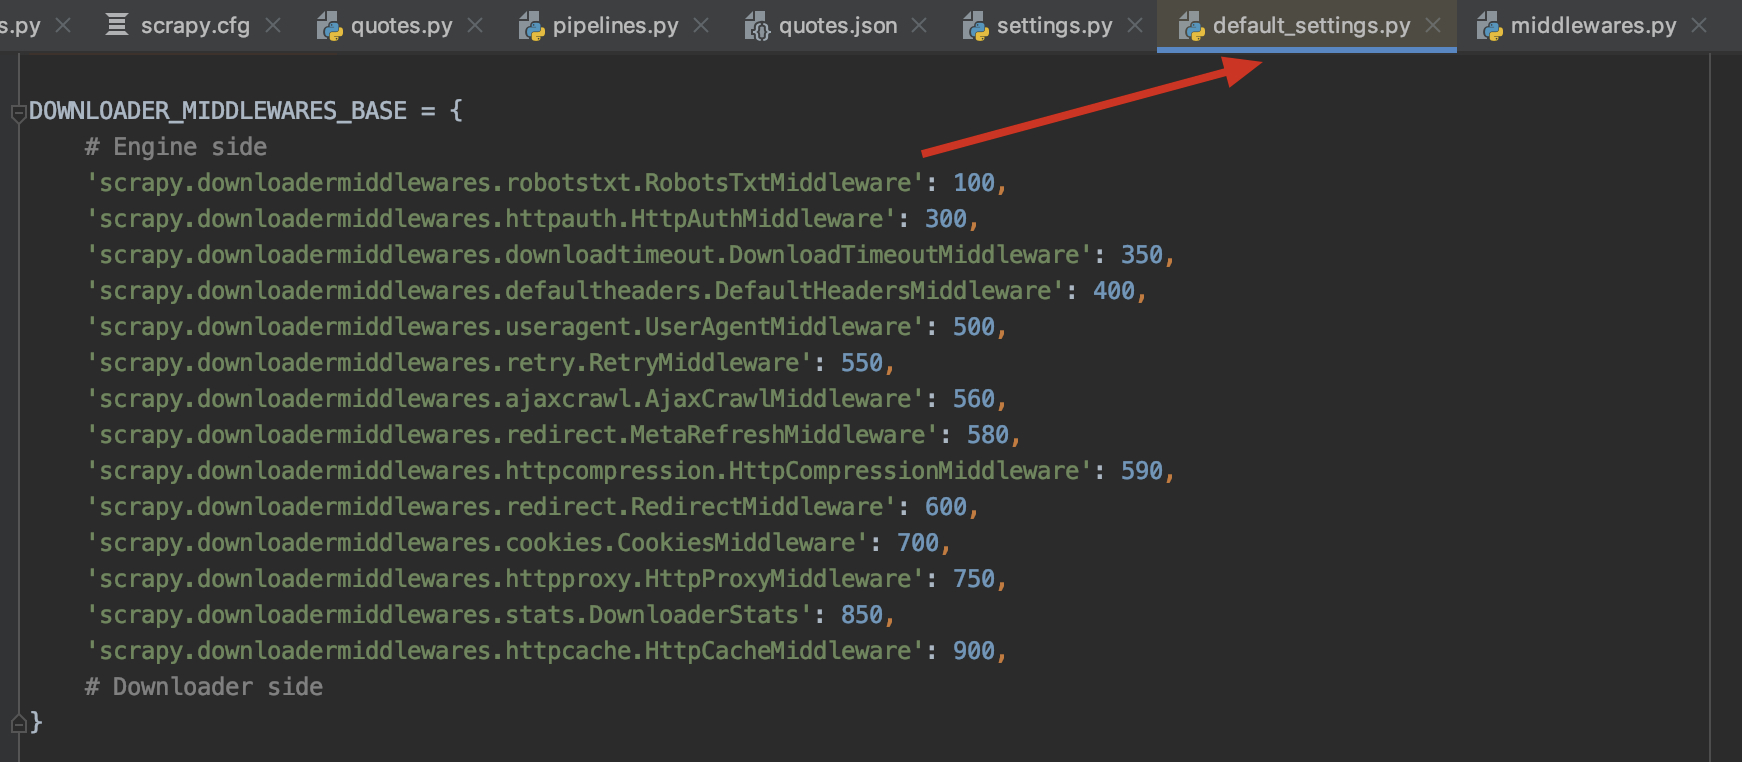This screenshot has width=1742, height=762.
Task: Click the priority value 560
Action: (x=974, y=399)
